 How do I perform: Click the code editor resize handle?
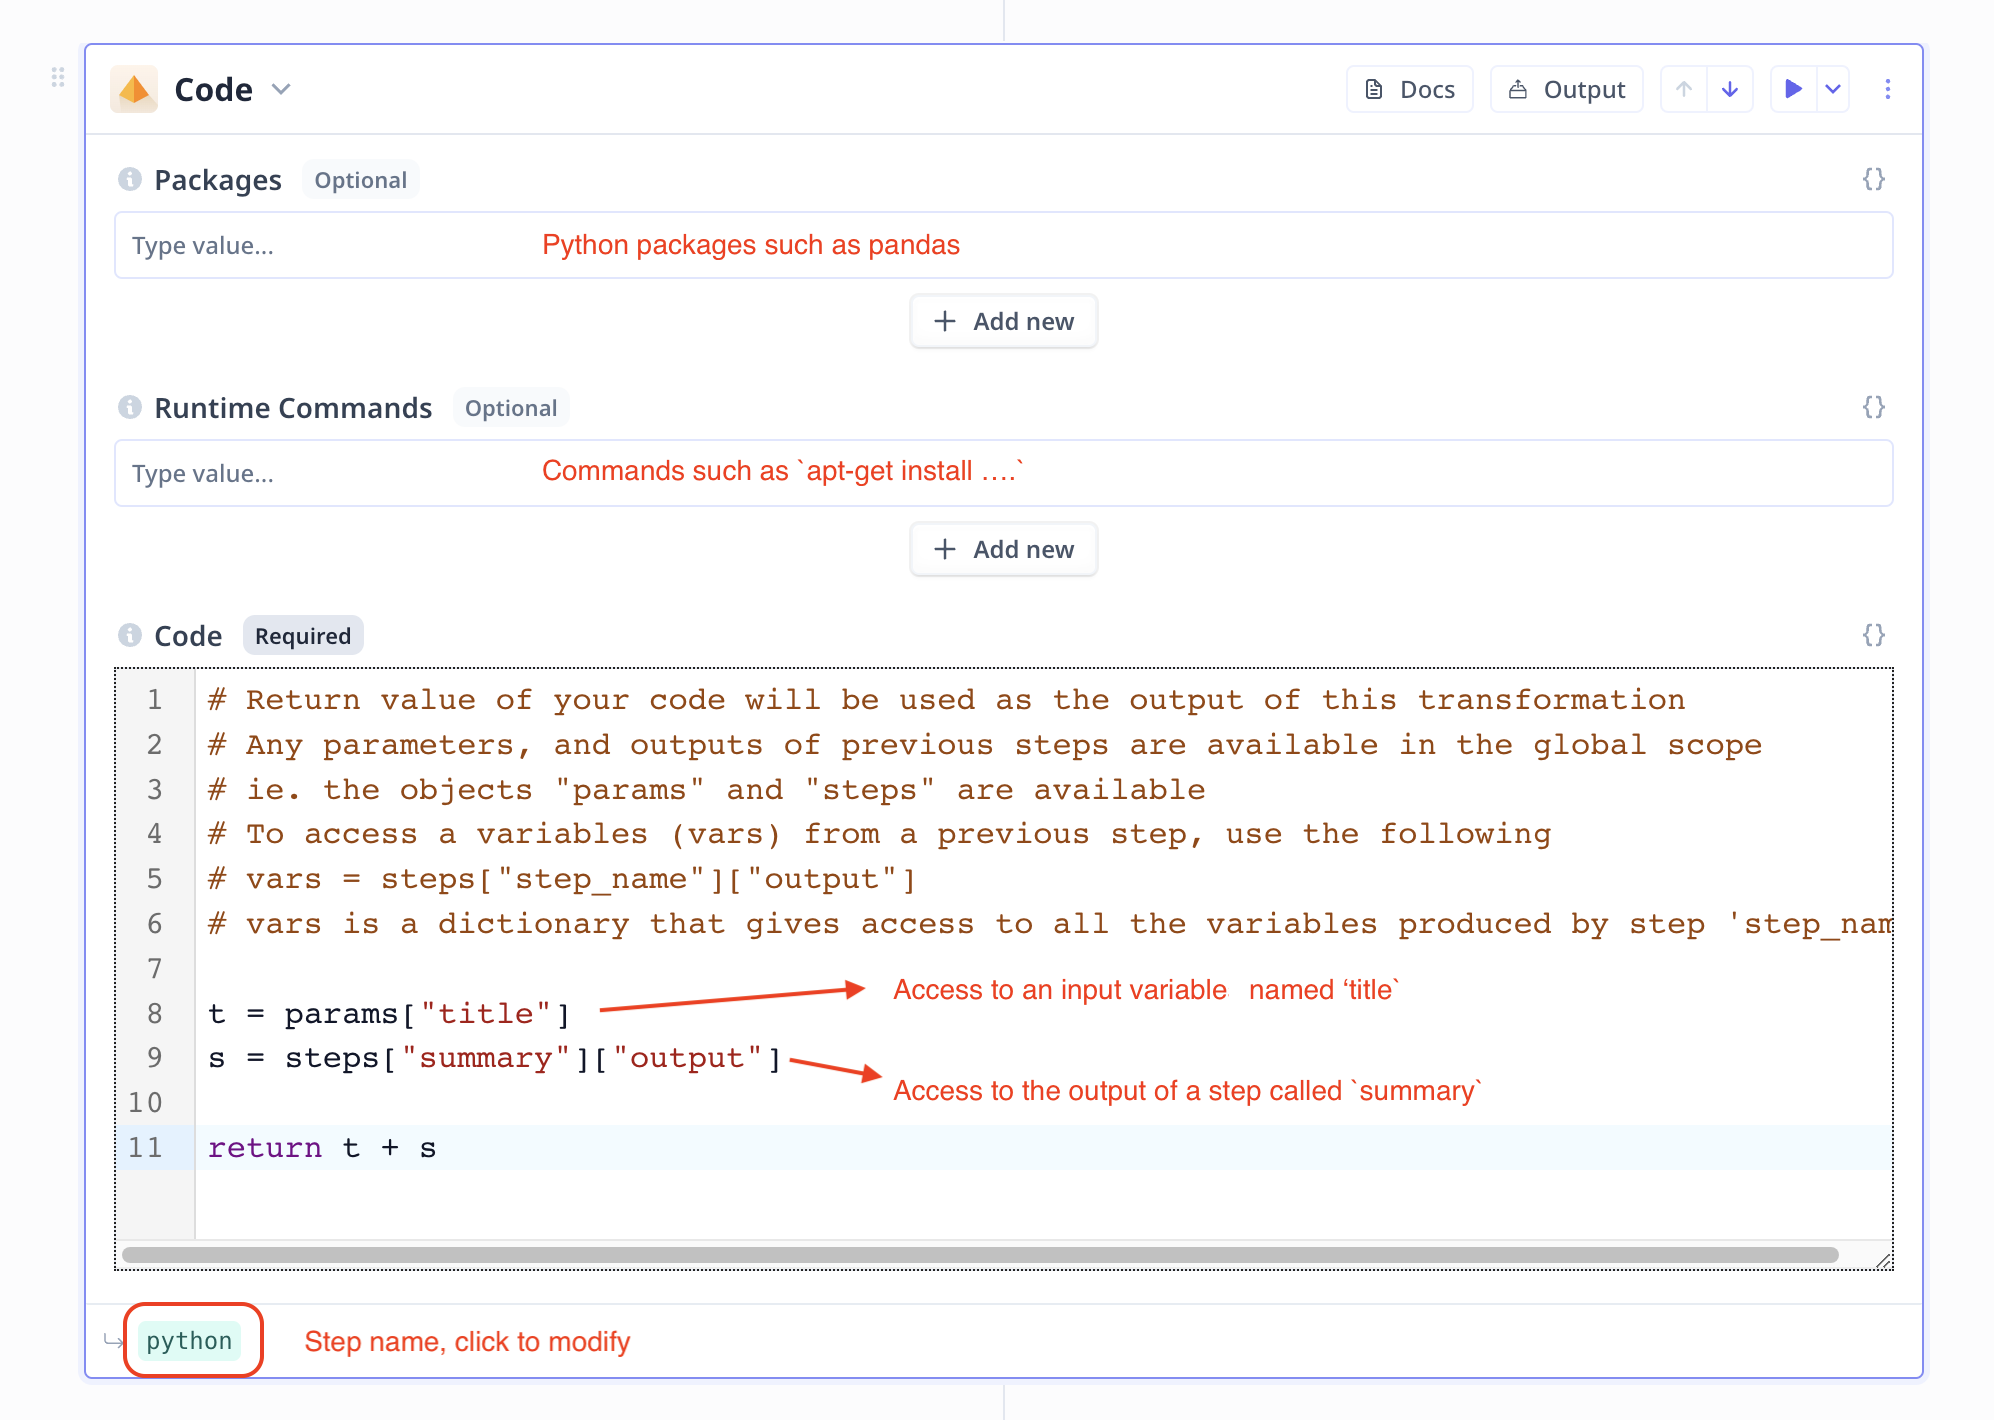tap(1883, 1260)
